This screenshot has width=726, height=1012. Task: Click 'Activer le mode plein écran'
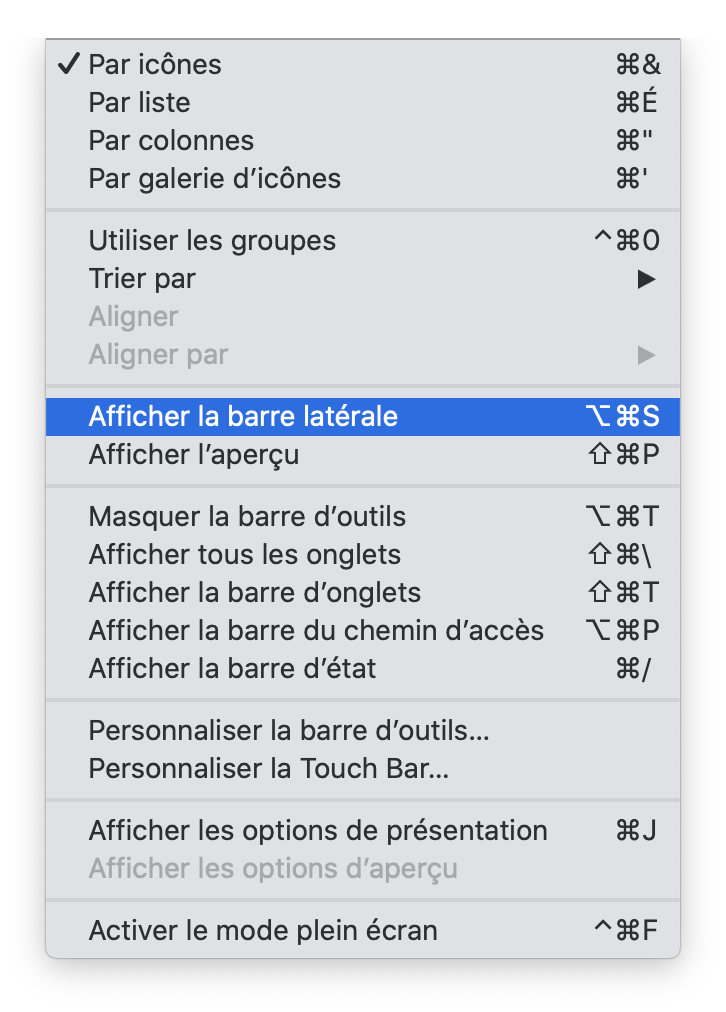click(263, 931)
